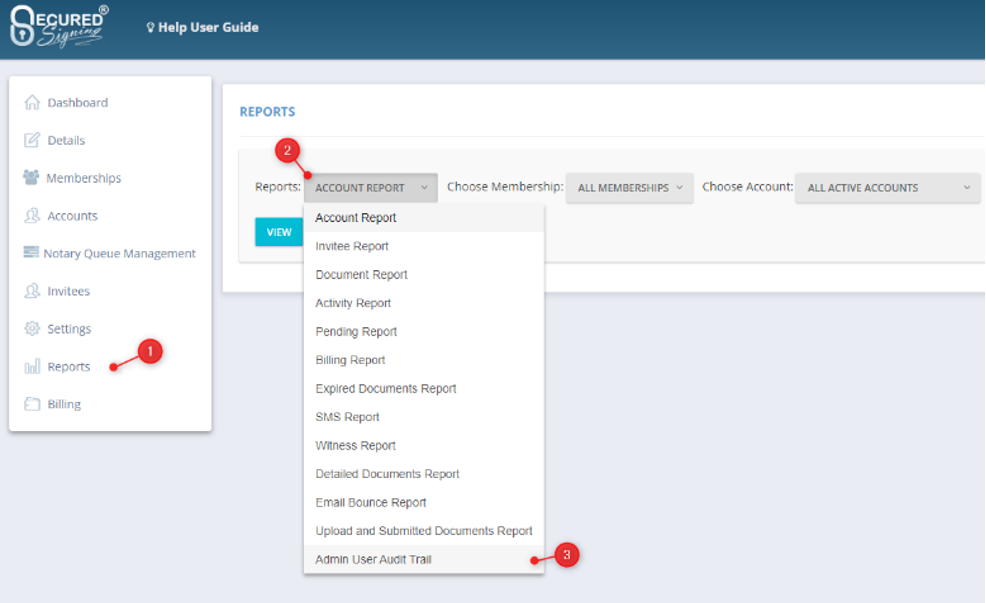This screenshot has width=986, height=603.
Task: Pick Expired Documents Report from list
Action: coord(385,389)
